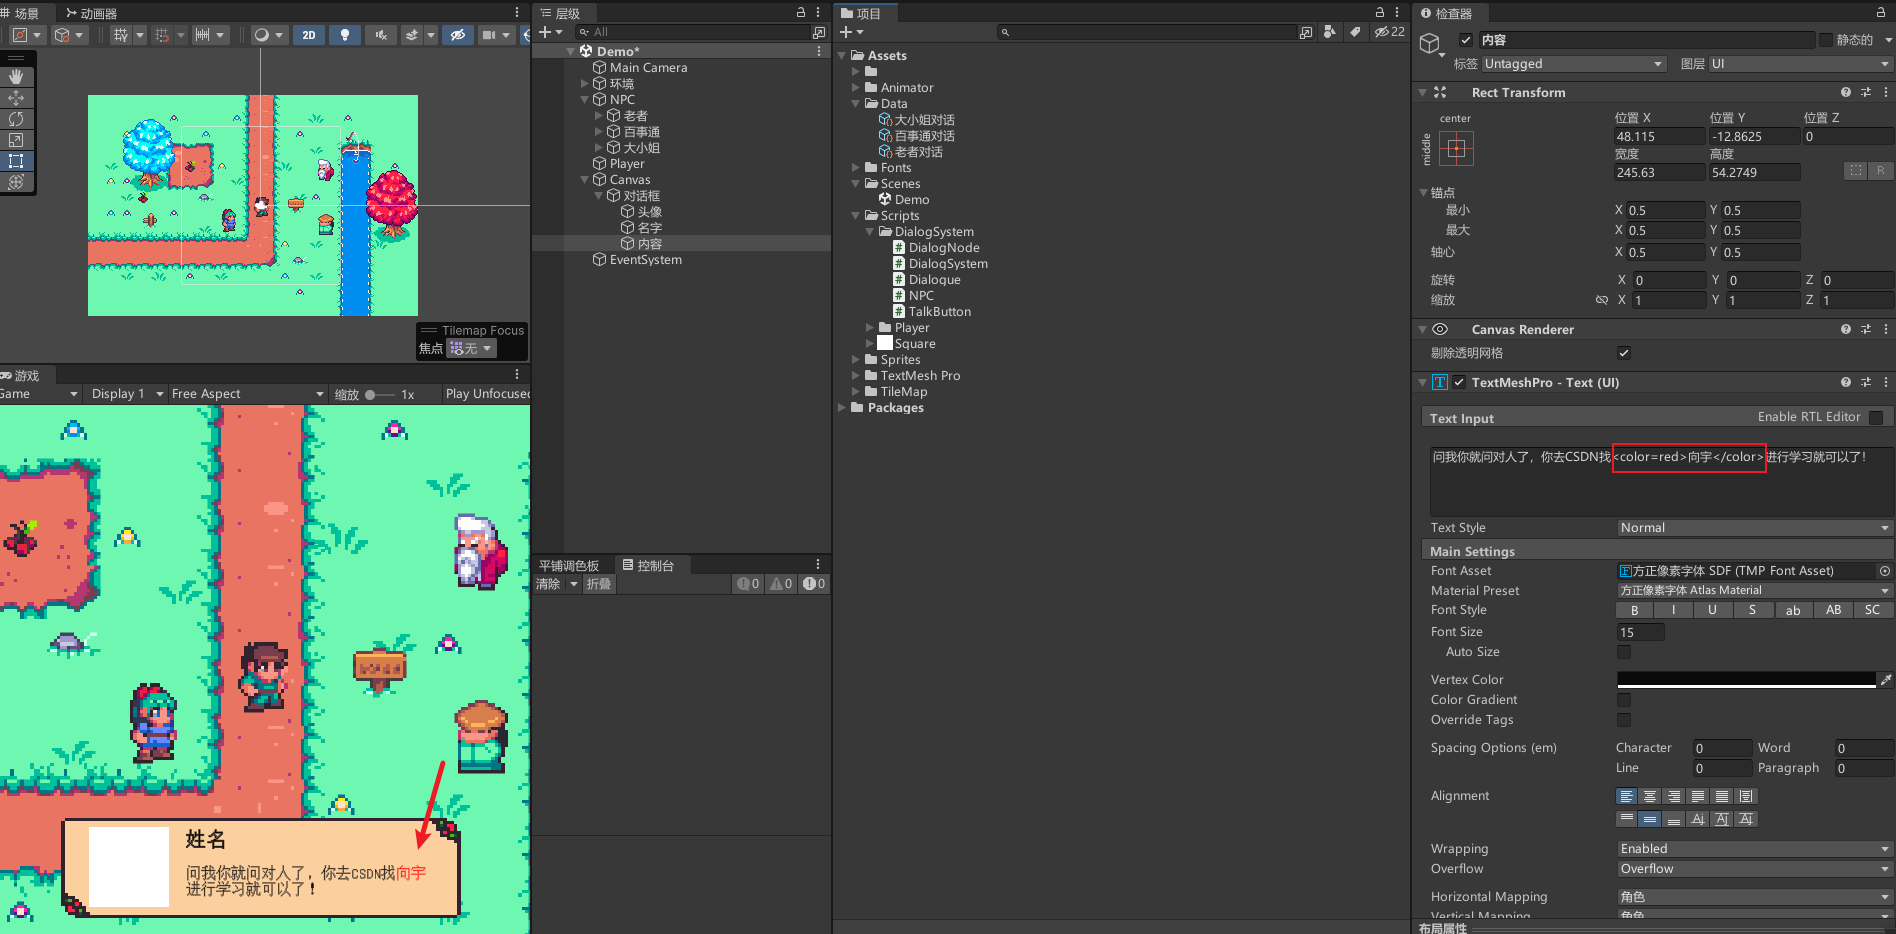Click the hierarchy search field
The height and width of the screenshot is (934, 1896).
click(x=692, y=32)
